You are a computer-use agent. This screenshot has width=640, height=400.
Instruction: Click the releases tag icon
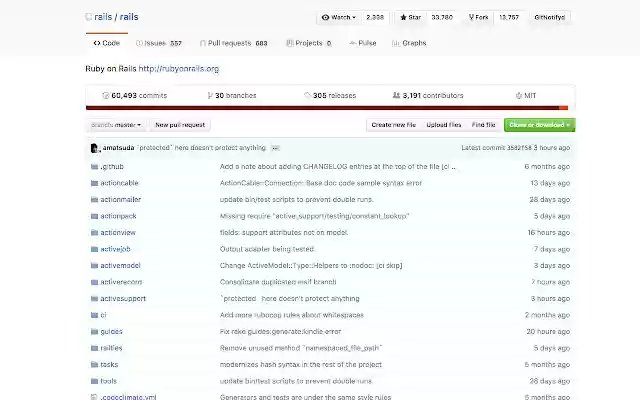(x=306, y=96)
